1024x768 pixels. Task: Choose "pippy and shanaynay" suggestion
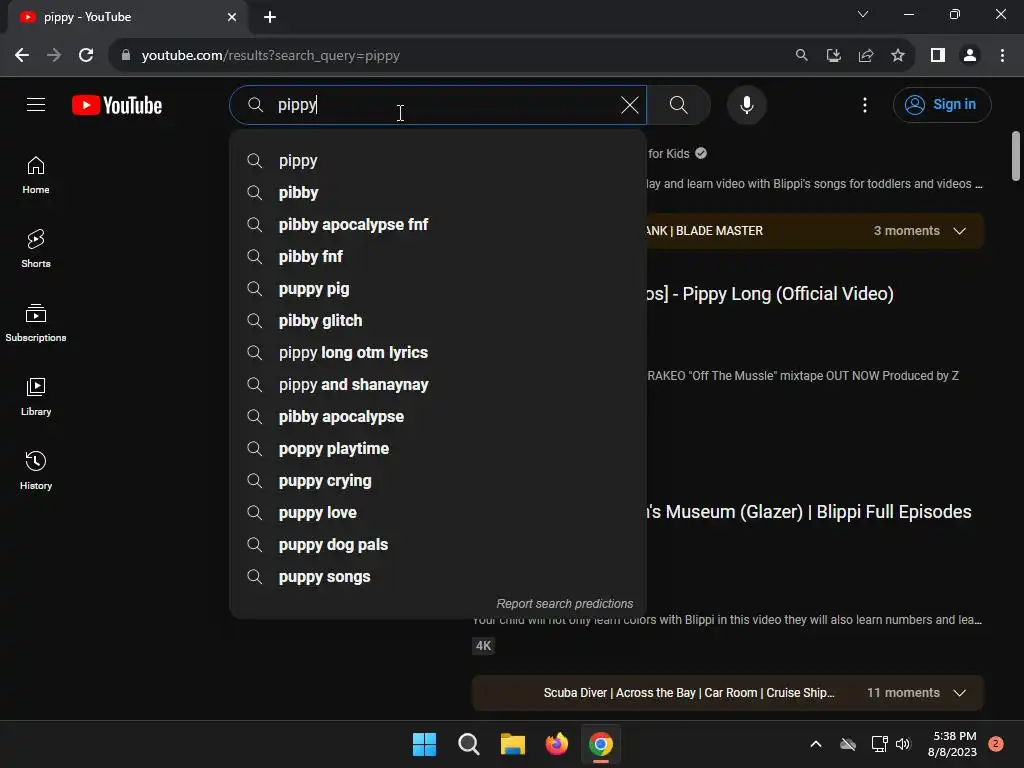click(x=438, y=385)
